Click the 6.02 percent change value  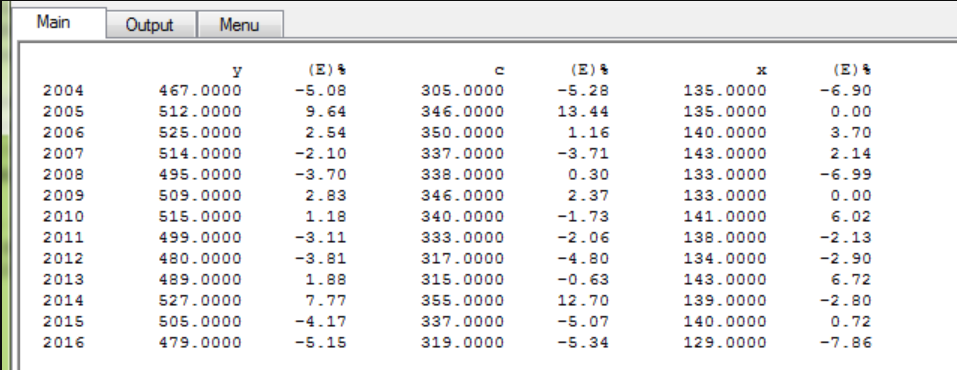[851, 217]
